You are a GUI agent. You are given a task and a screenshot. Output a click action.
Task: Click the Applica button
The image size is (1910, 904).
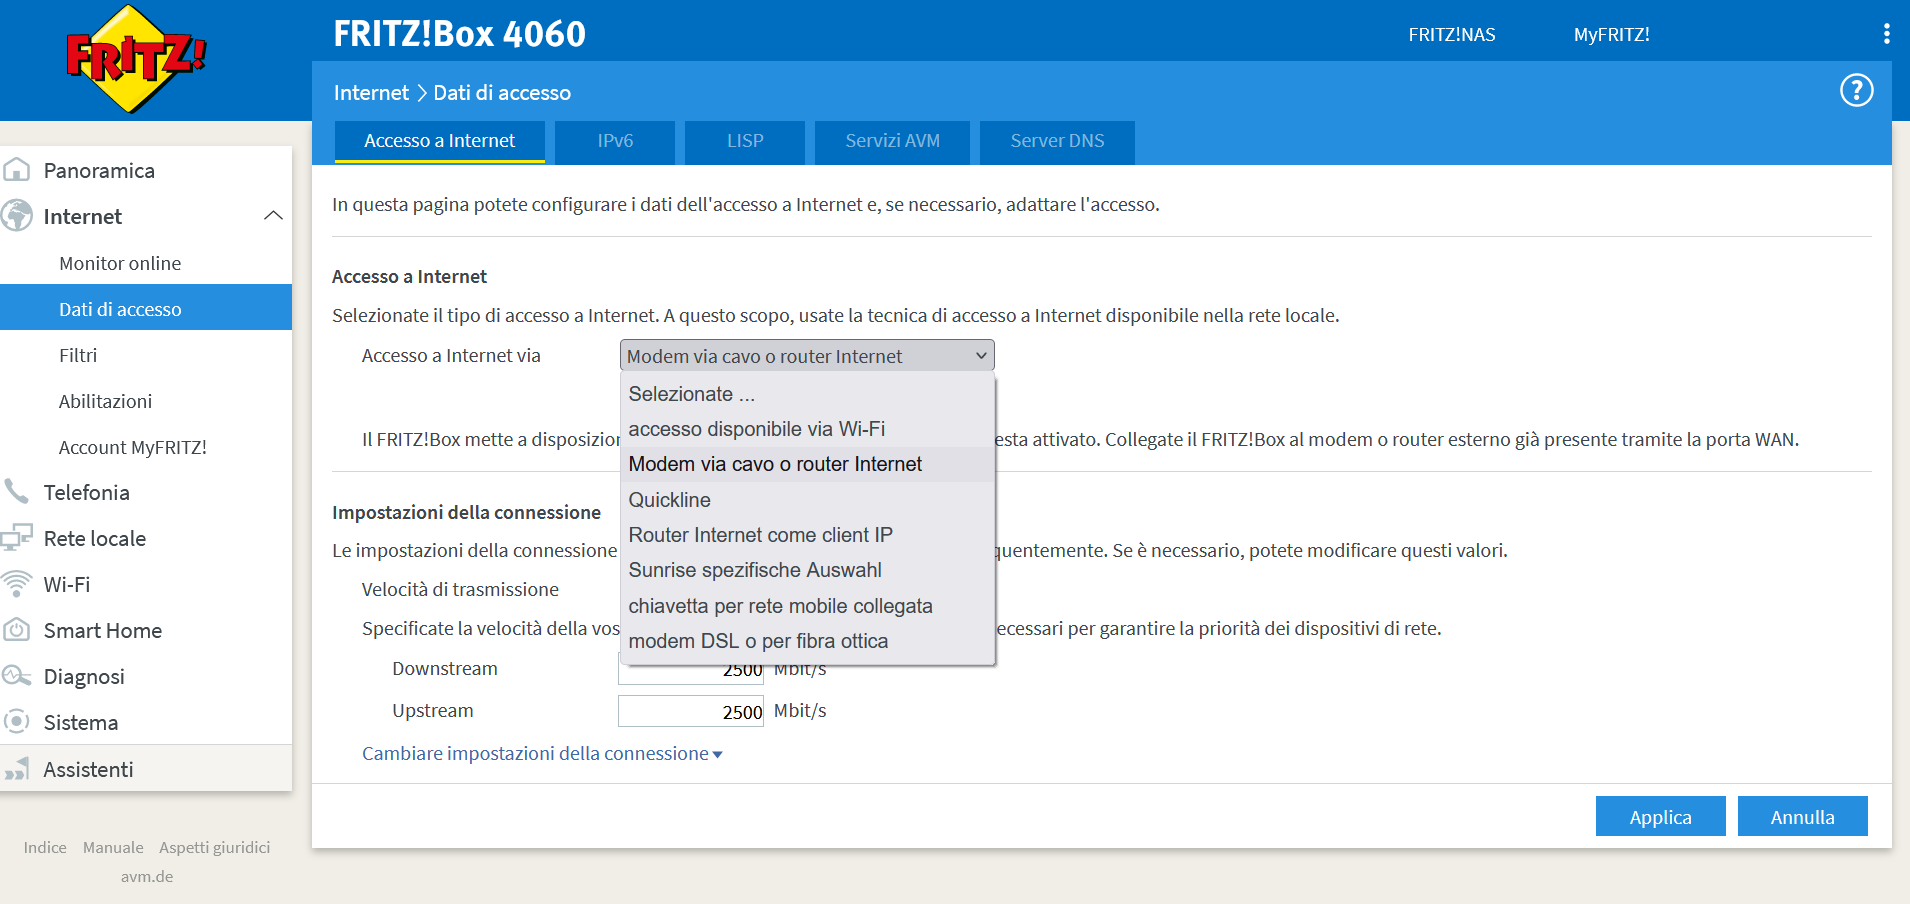[x=1661, y=816]
